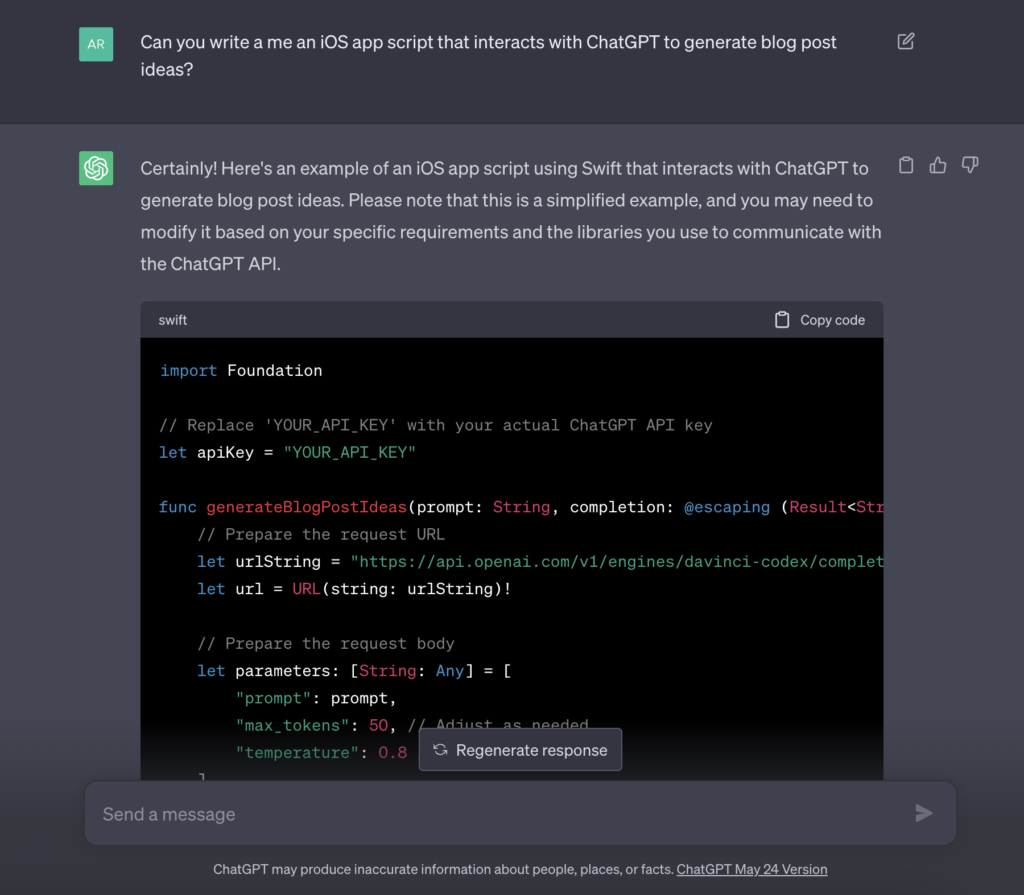Click the 'let url = URL(string: urlString)!' line

(354, 589)
